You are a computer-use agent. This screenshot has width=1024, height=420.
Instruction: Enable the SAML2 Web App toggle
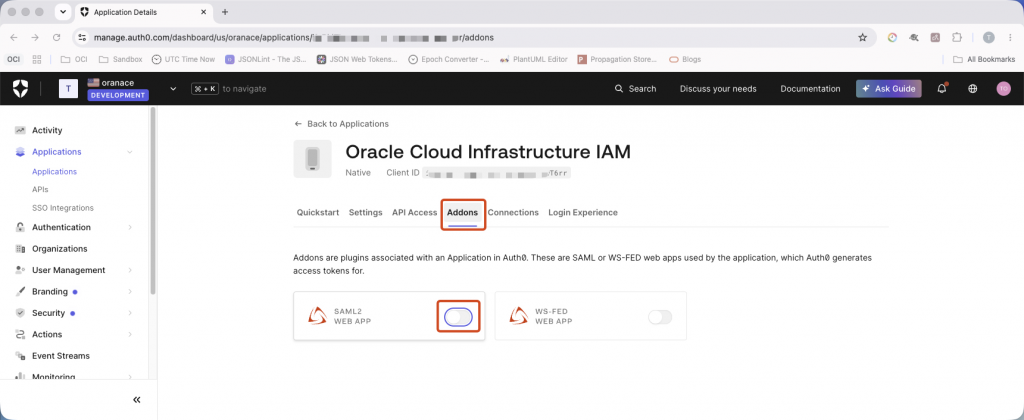457,317
